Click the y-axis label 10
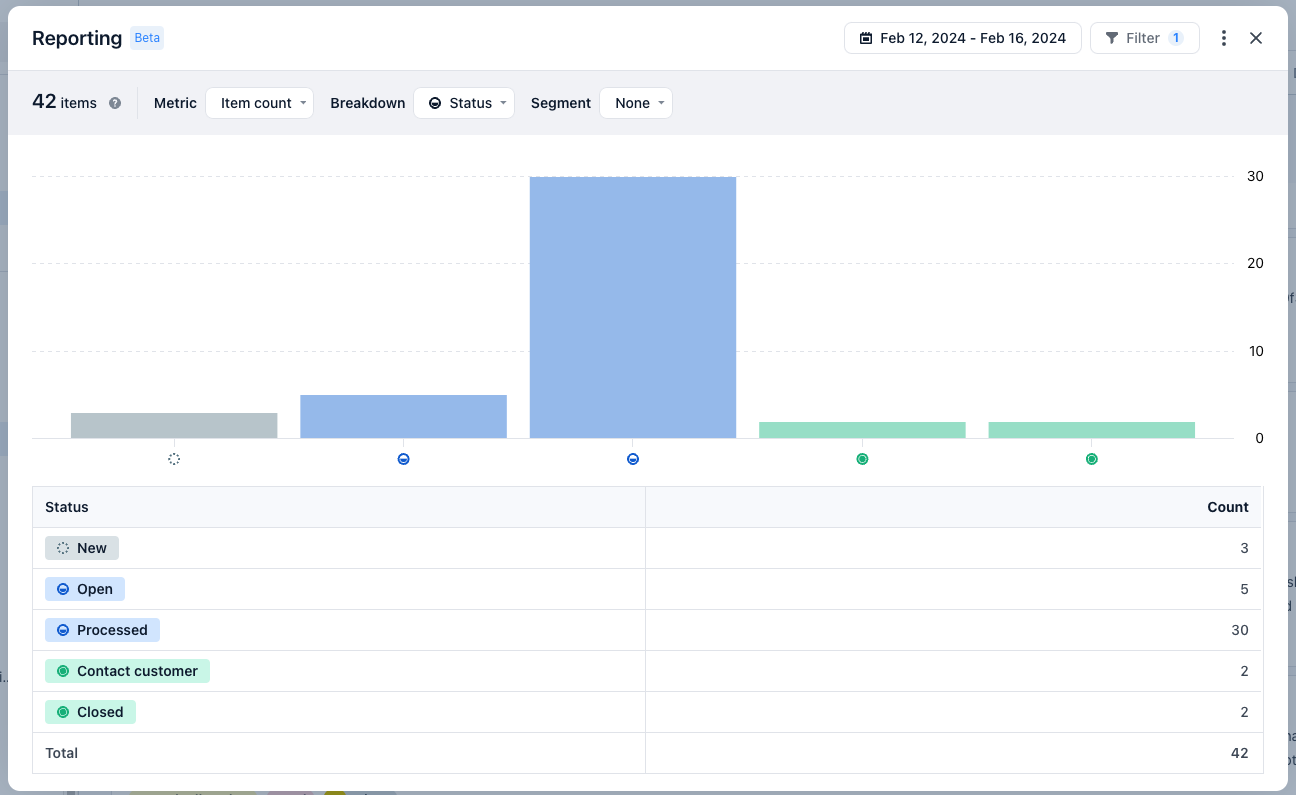Image resolution: width=1296 pixels, height=795 pixels. (1255, 351)
